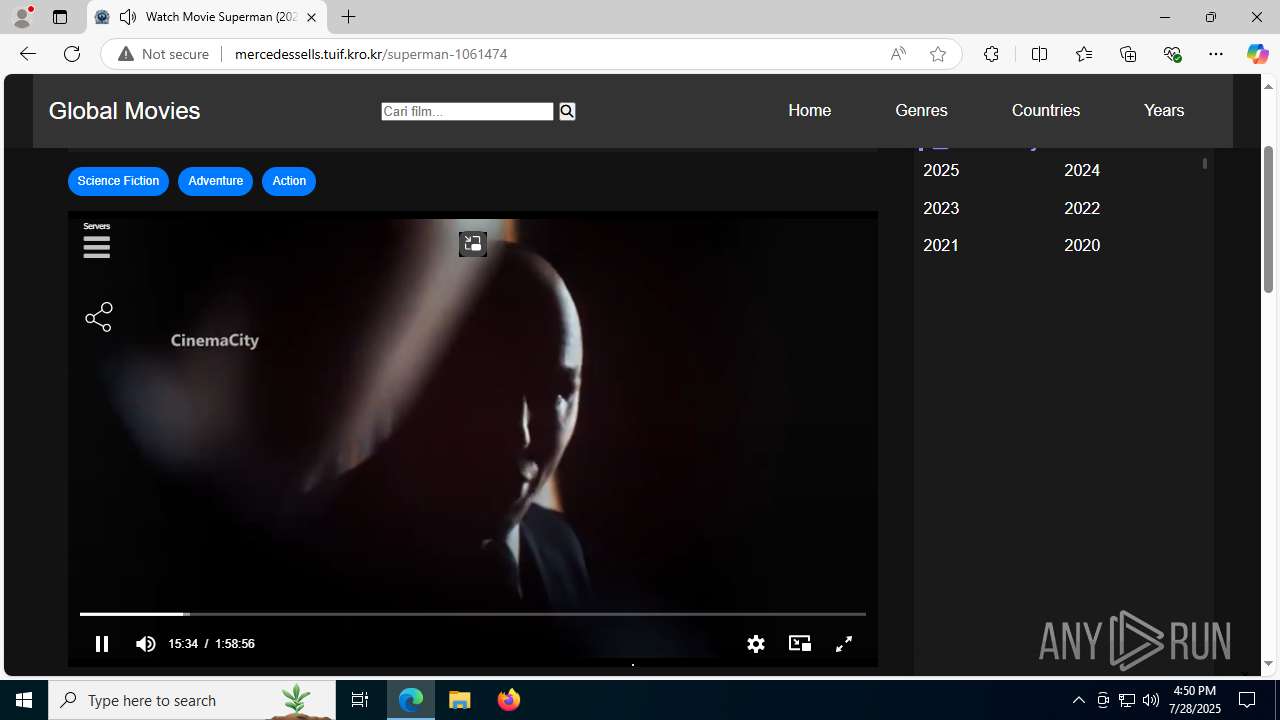The image size is (1280, 720).
Task: Click the Not secure site info badge
Action: click(163, 54)
